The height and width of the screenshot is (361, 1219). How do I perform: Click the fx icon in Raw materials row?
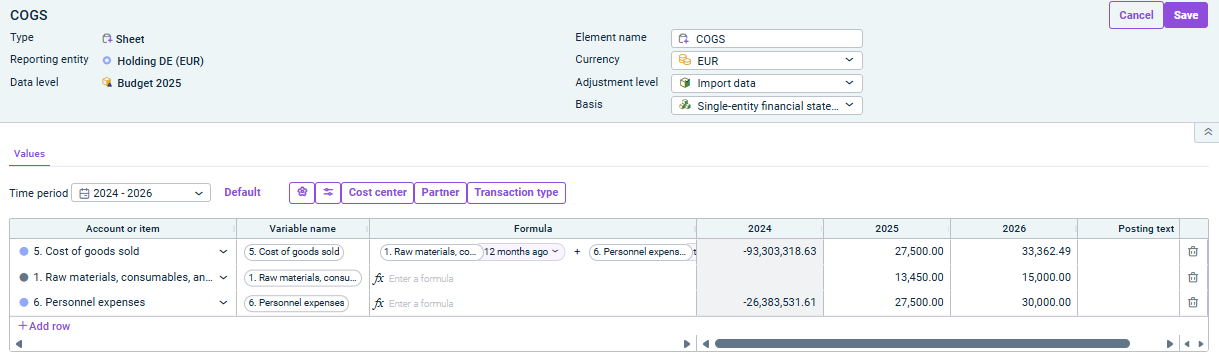(x=379, y=278)
